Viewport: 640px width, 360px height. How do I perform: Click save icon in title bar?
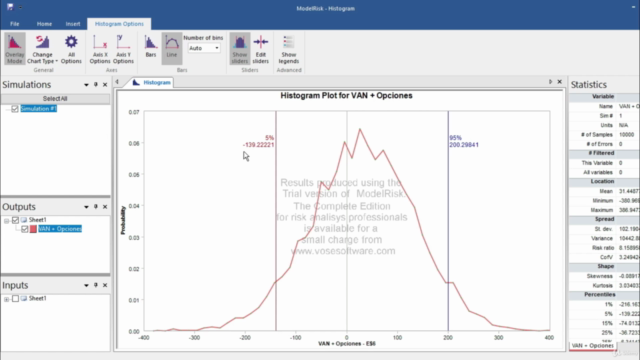(10, 7)
